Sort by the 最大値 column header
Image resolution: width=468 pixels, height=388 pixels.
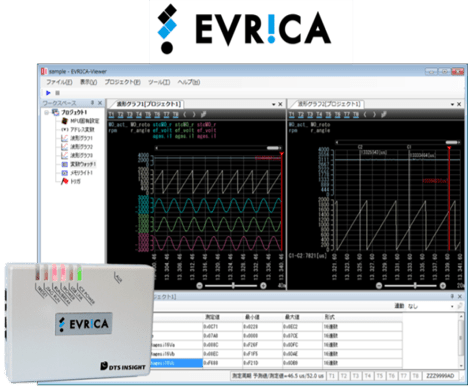click(x=302, y=317)
